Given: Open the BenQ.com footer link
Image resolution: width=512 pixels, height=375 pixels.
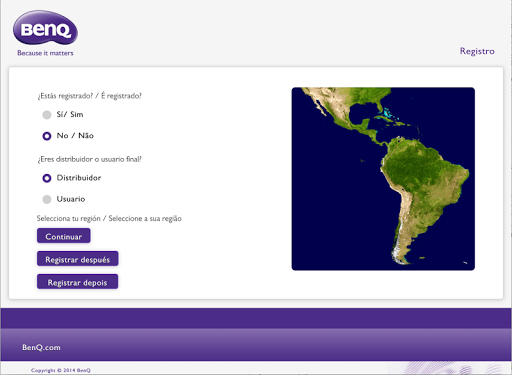Looking at the screenshot, I should click(x=41, y=347).
